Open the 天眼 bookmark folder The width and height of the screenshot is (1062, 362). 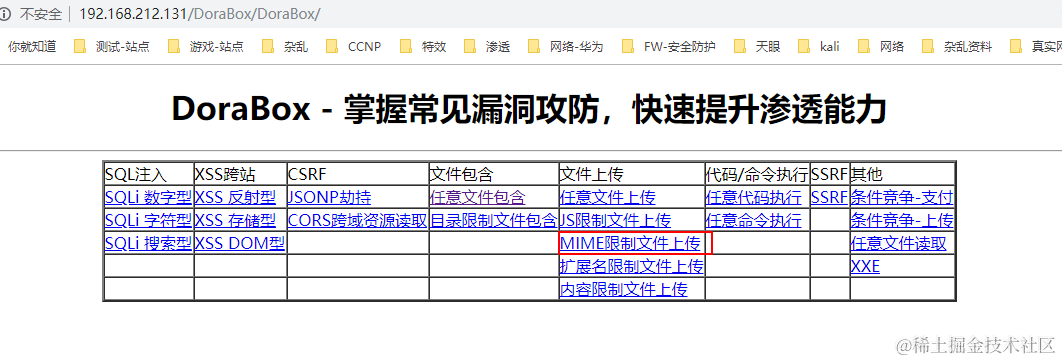[x=757, y=46]
